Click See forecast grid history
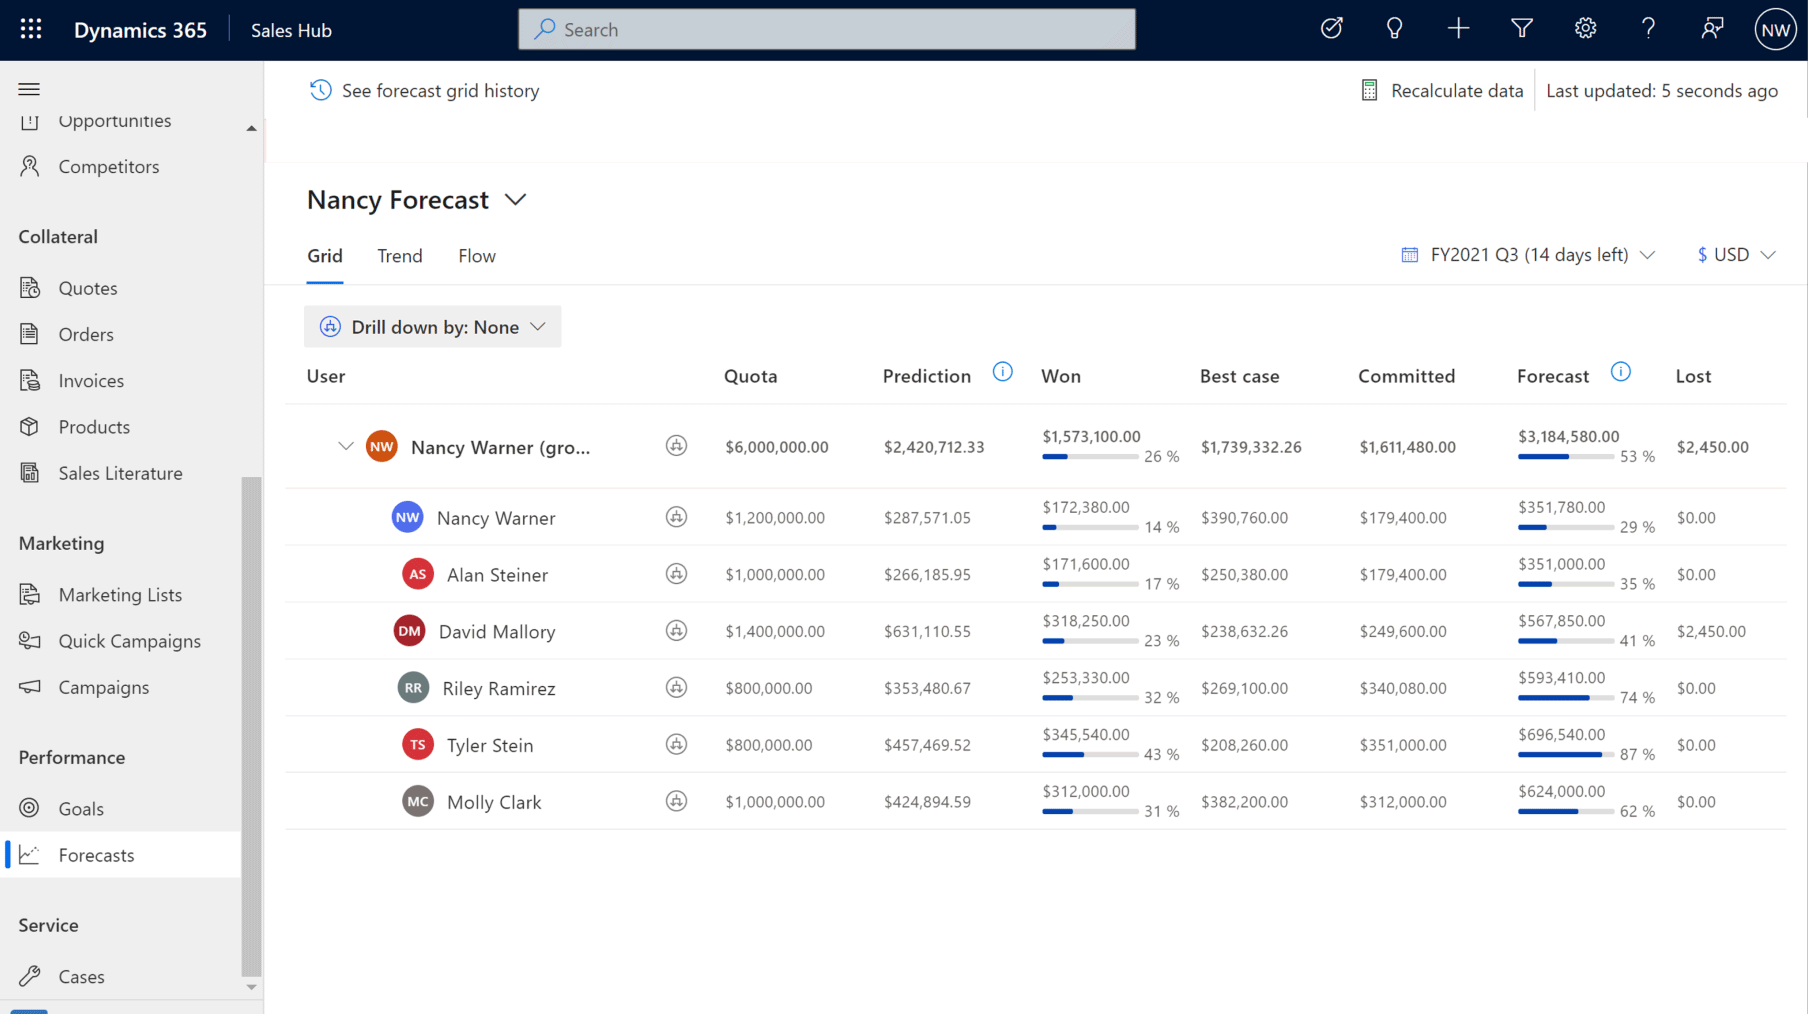The width and height of the screenshot is (1808, 1014). coord(424,90)
